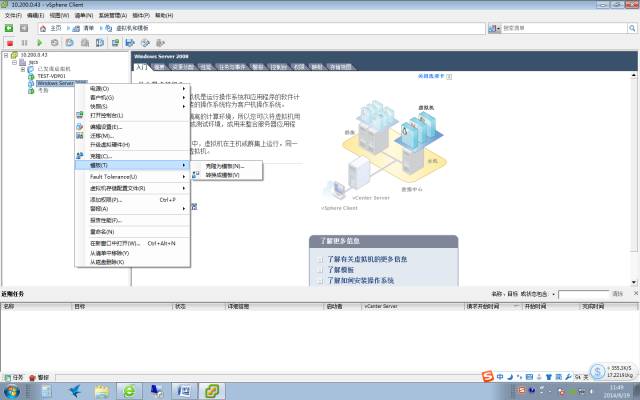Click the recent tasks filter text field

coord(583,294)
